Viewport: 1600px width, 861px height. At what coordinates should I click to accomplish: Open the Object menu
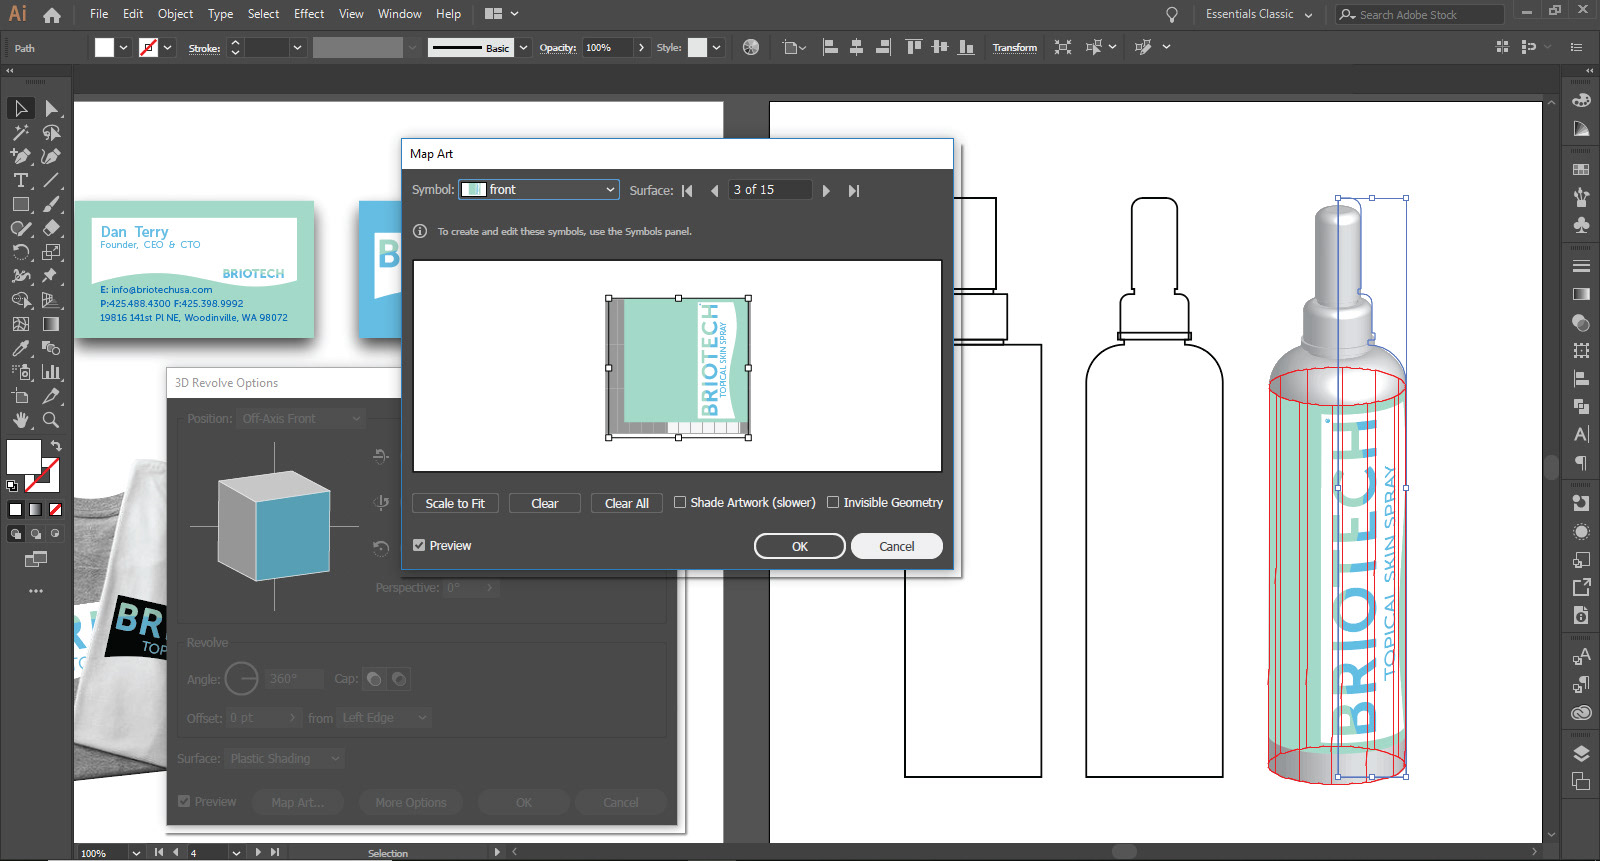(175, 14)
